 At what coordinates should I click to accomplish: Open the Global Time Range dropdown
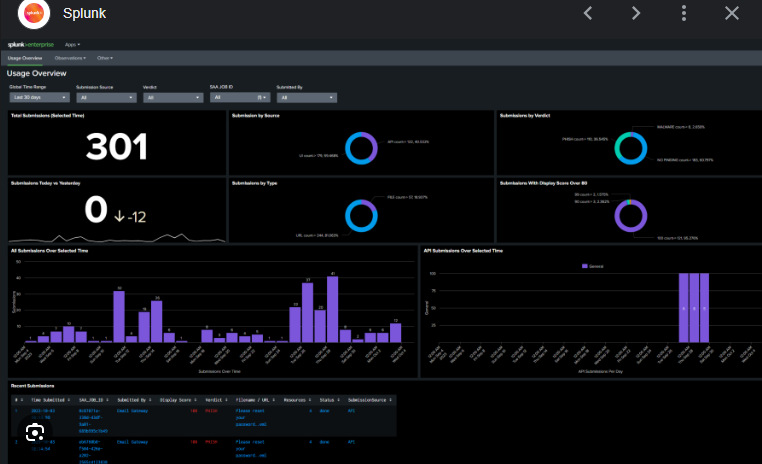point(39,97)
